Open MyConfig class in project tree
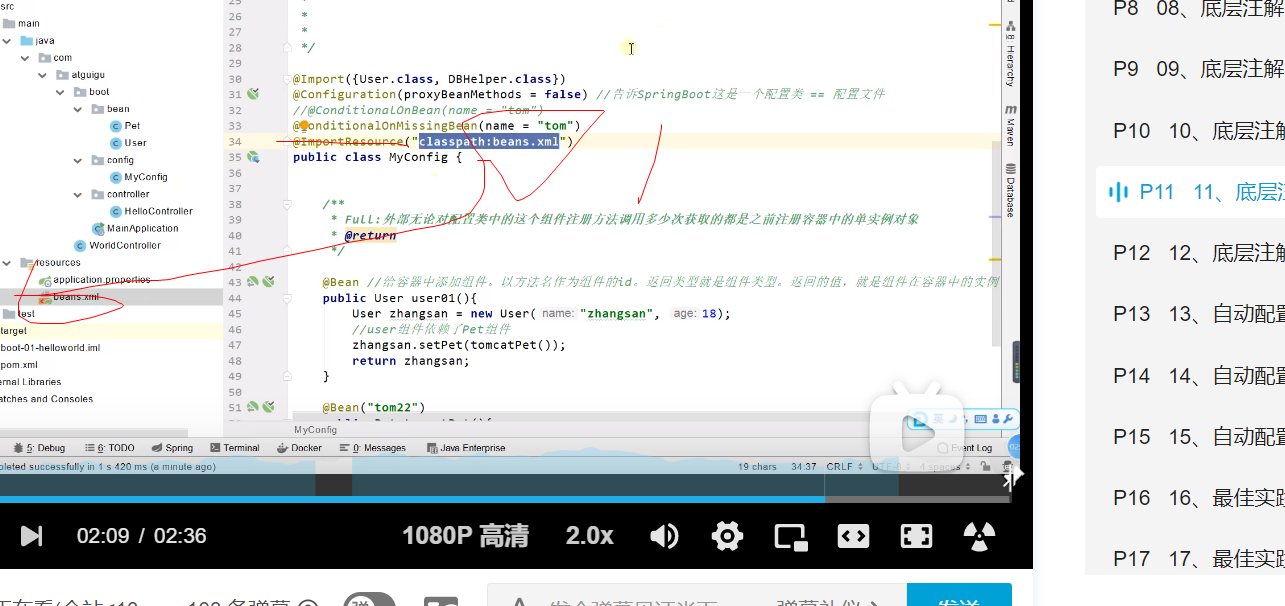Viewport: 1285px width, 606px height. pyautogui.click(x=146, y=177)
